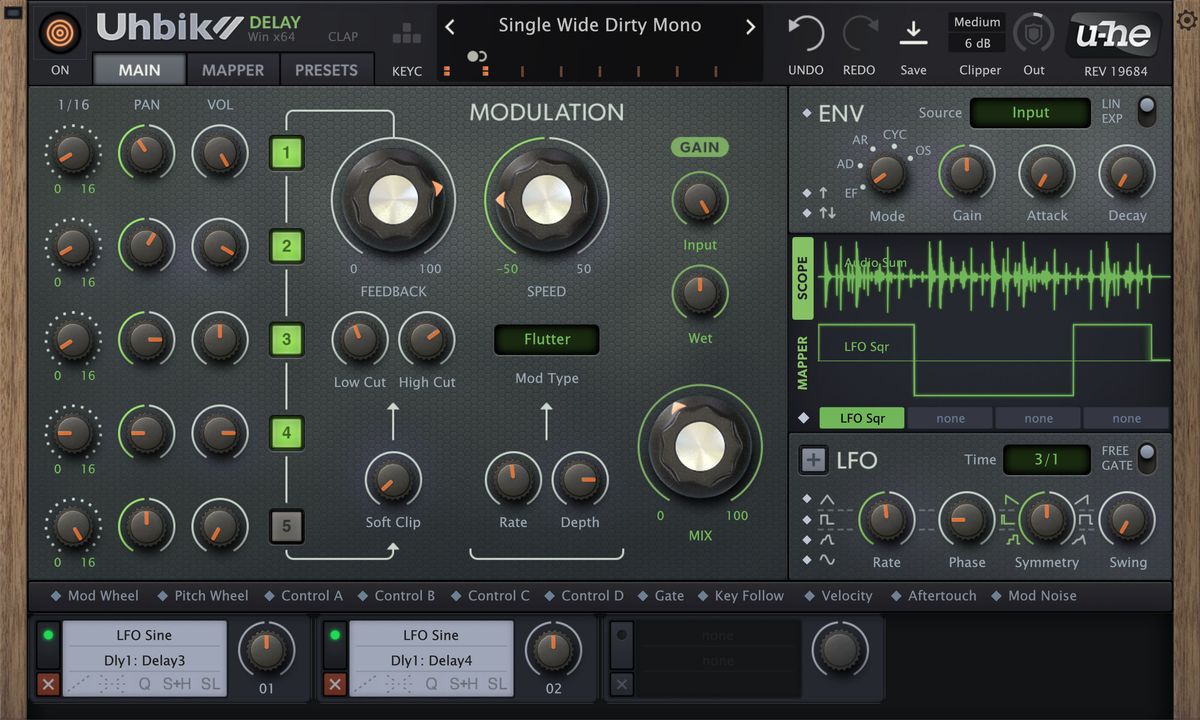Screen dimensions: 1200x720
Task: Click the Single Wide Dirty Mono preset name
Action: coord(600,25)
